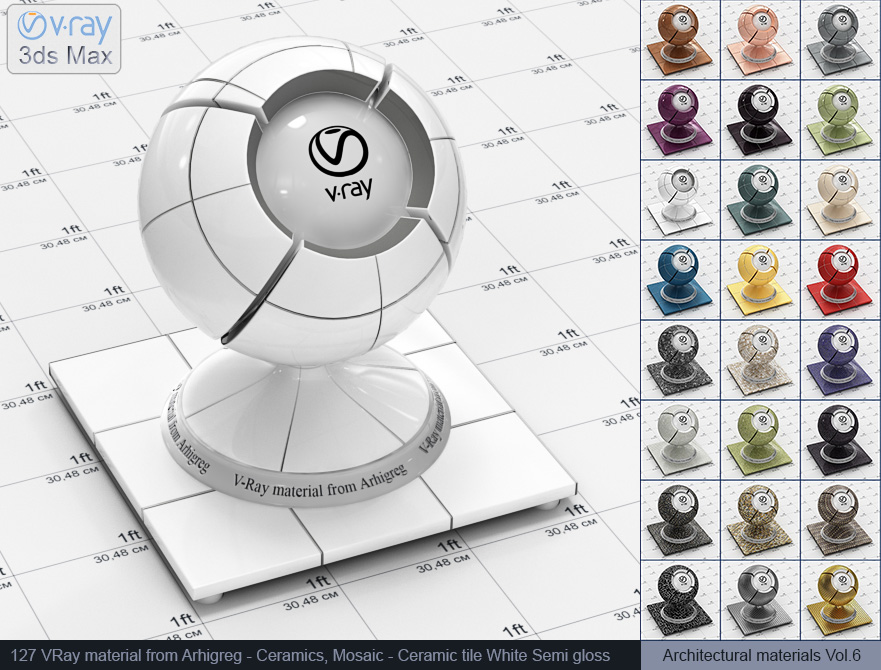Select the dark teal tile material thumbnail
881x670 pixels.
coord(760,200)
